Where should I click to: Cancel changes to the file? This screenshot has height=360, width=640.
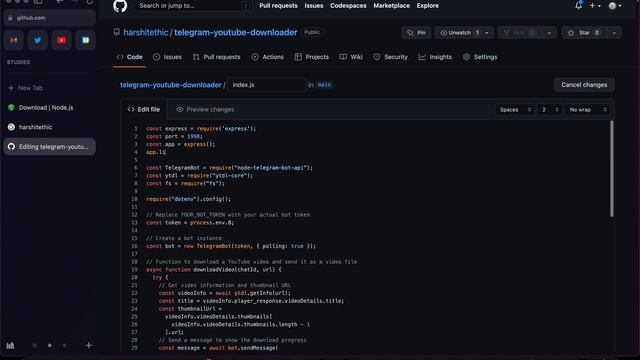(x=584, y=85)
